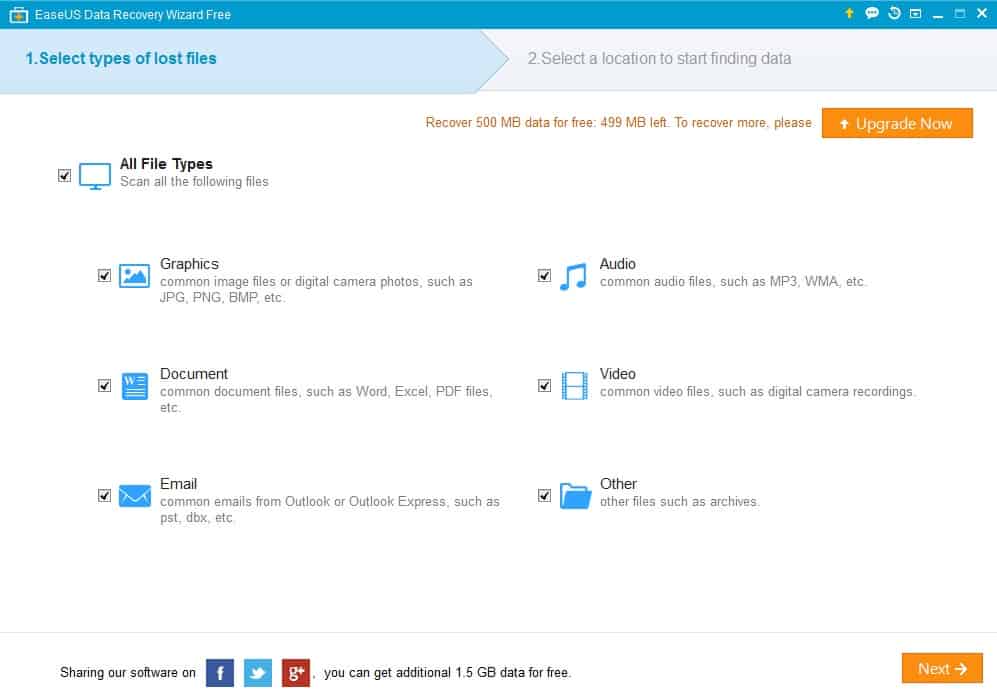This screenshot has width=997, height=698.
Task: Open the title bar menu icon
Action: [x=916, y=13]
